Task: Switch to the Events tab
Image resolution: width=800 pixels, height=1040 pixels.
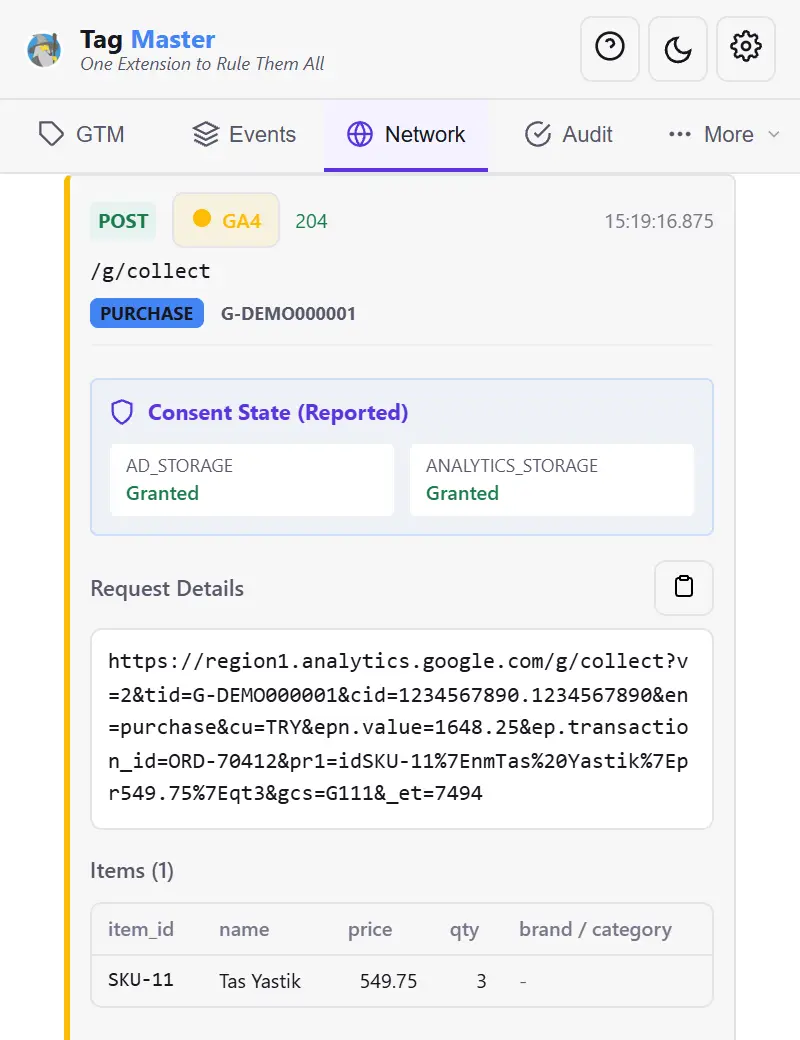Action: pos(244,135)
